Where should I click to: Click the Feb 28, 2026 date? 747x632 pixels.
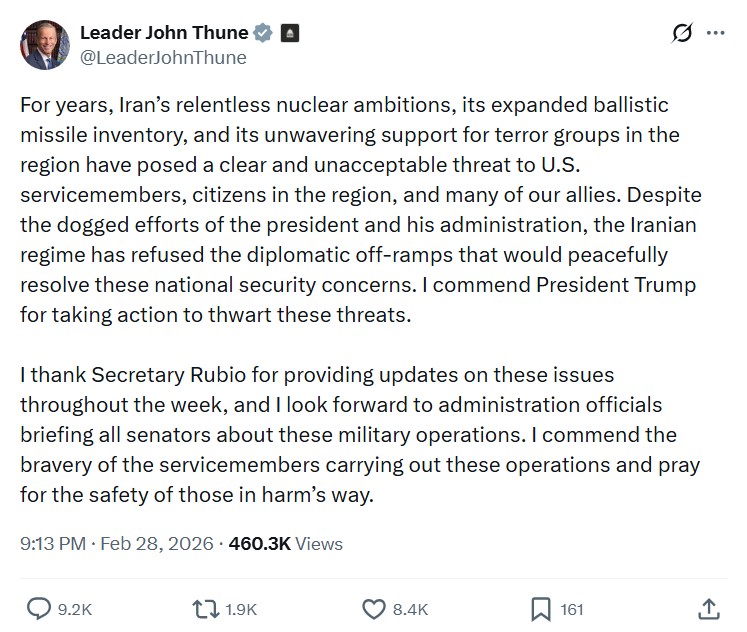tap(159, 544)
